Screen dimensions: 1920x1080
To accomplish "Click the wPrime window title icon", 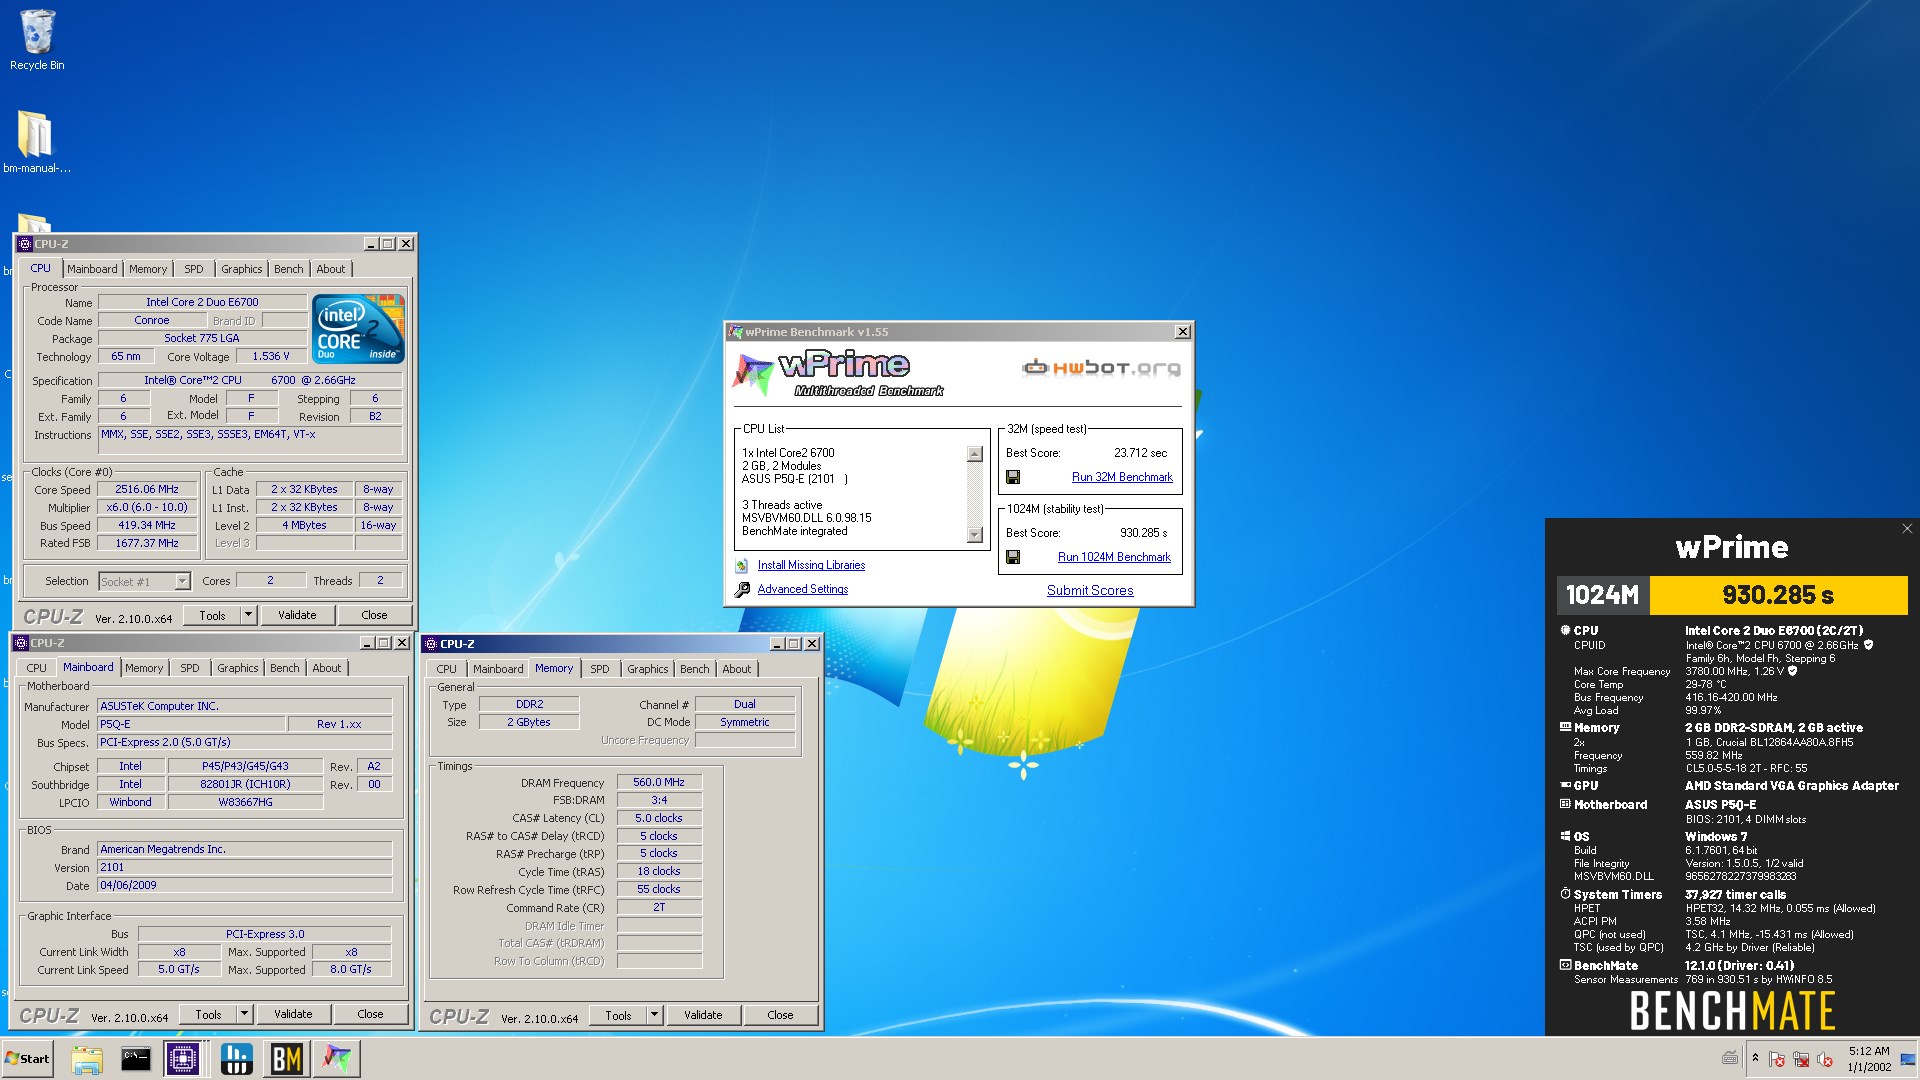I will point(736,332).
